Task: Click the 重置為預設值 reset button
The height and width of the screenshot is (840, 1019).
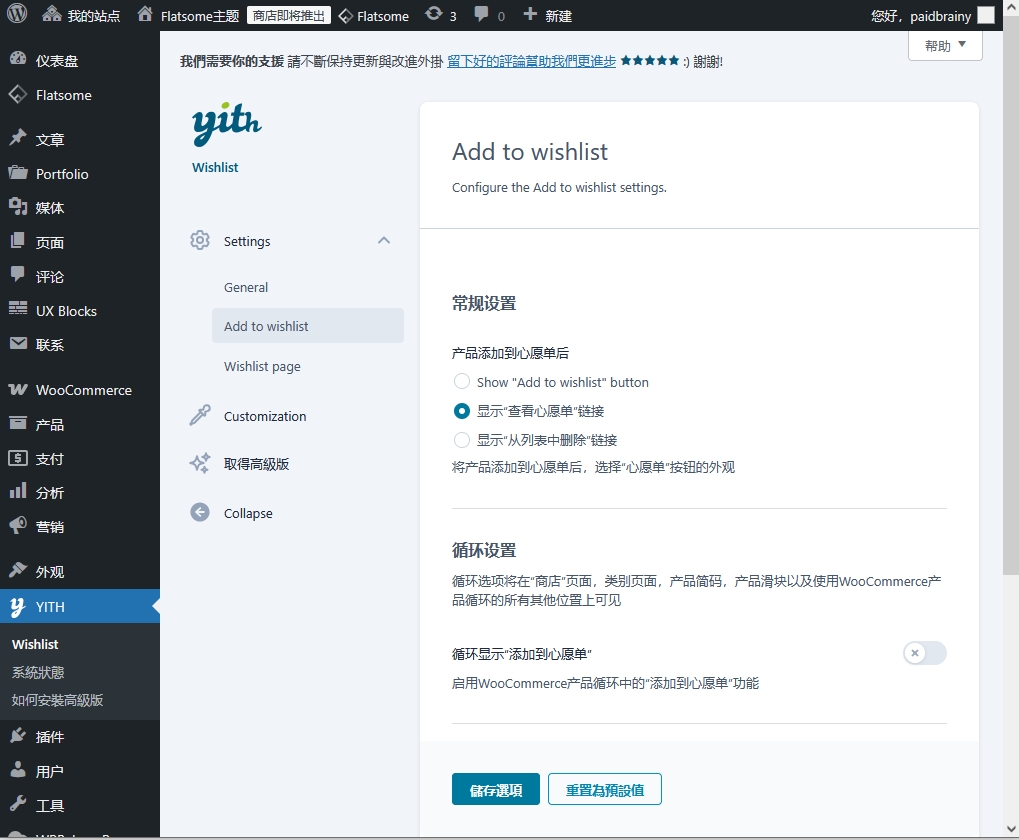Action: click(x=605, y=789)
